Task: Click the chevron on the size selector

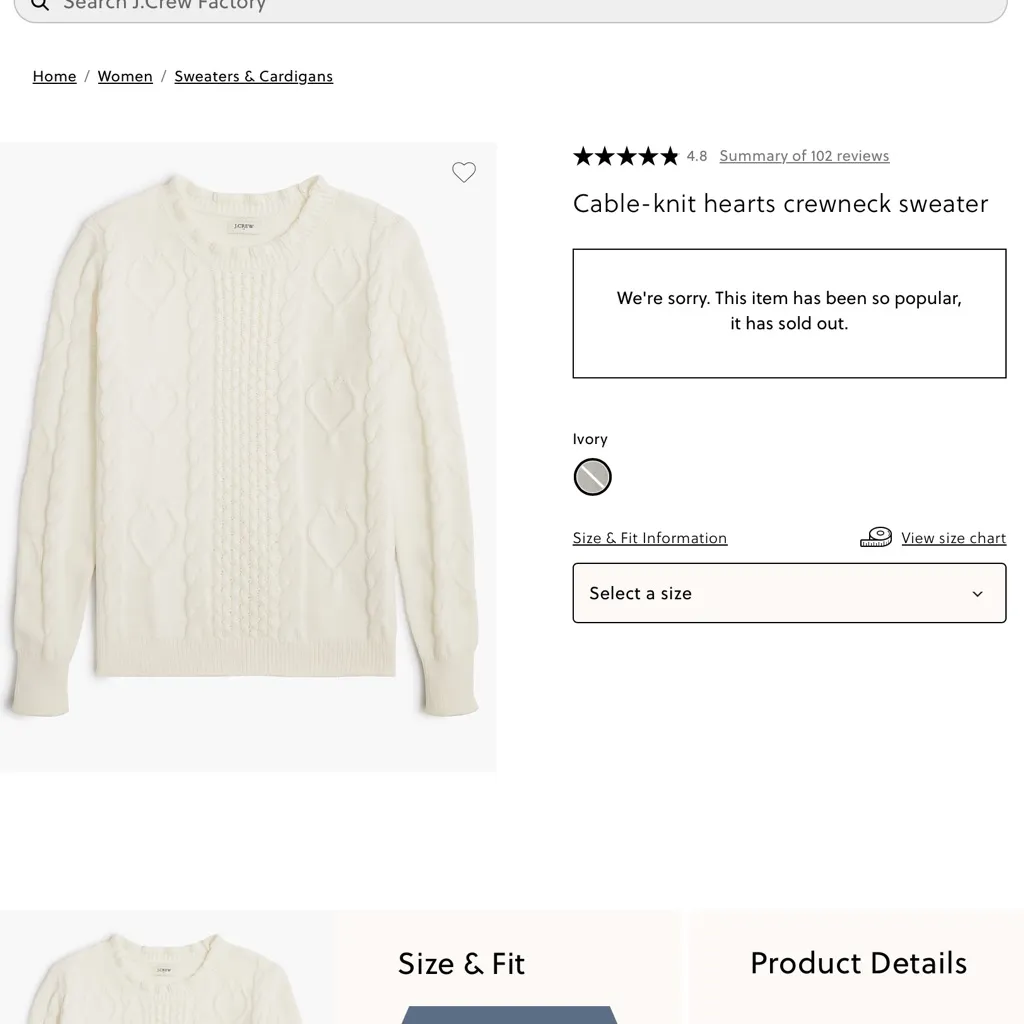Action: (x=977, y=593)
